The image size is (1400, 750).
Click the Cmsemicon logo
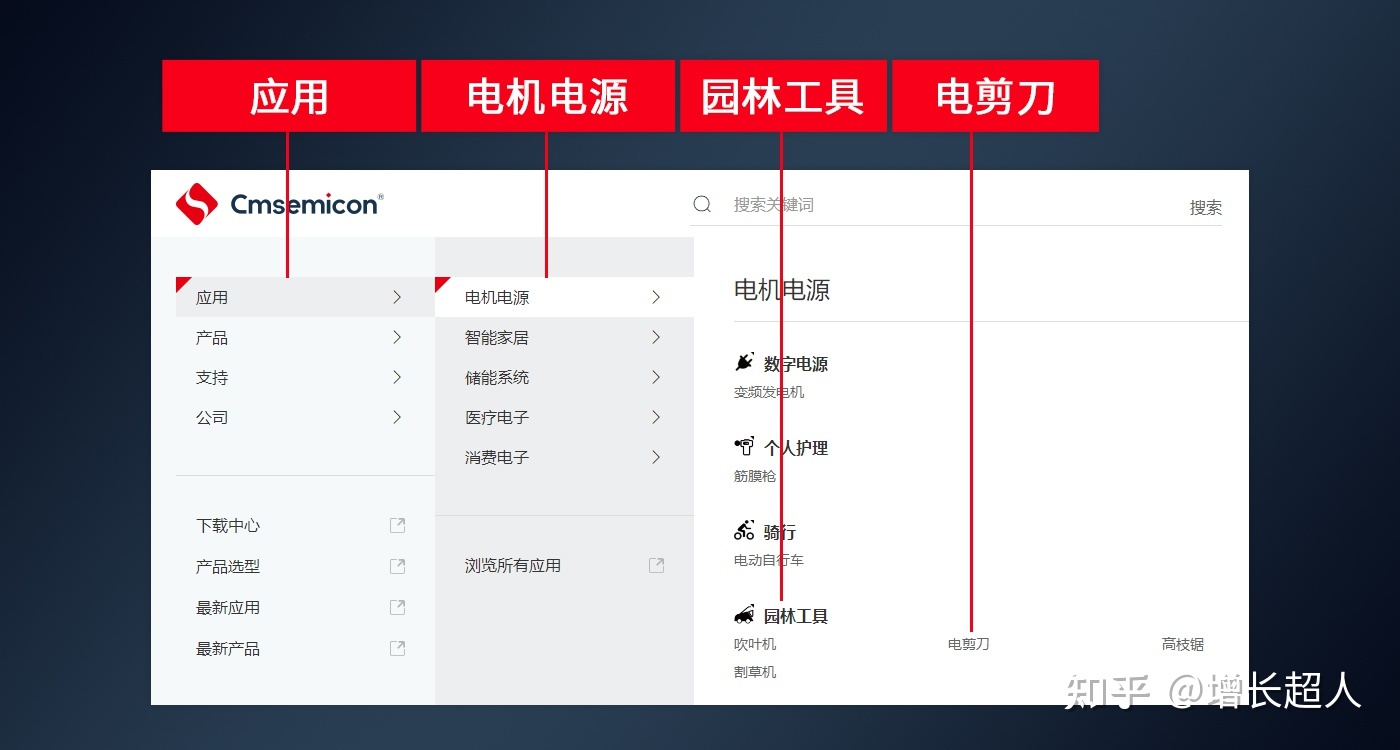[279, 204]
